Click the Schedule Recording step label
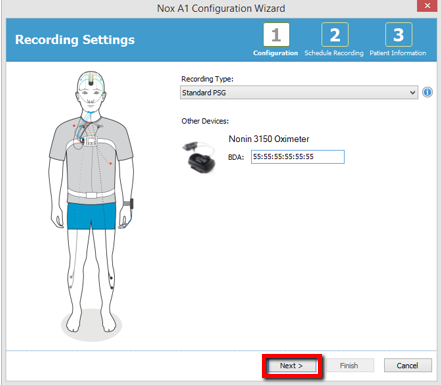Viewport: 441px width, 385px height. point(334,53)
